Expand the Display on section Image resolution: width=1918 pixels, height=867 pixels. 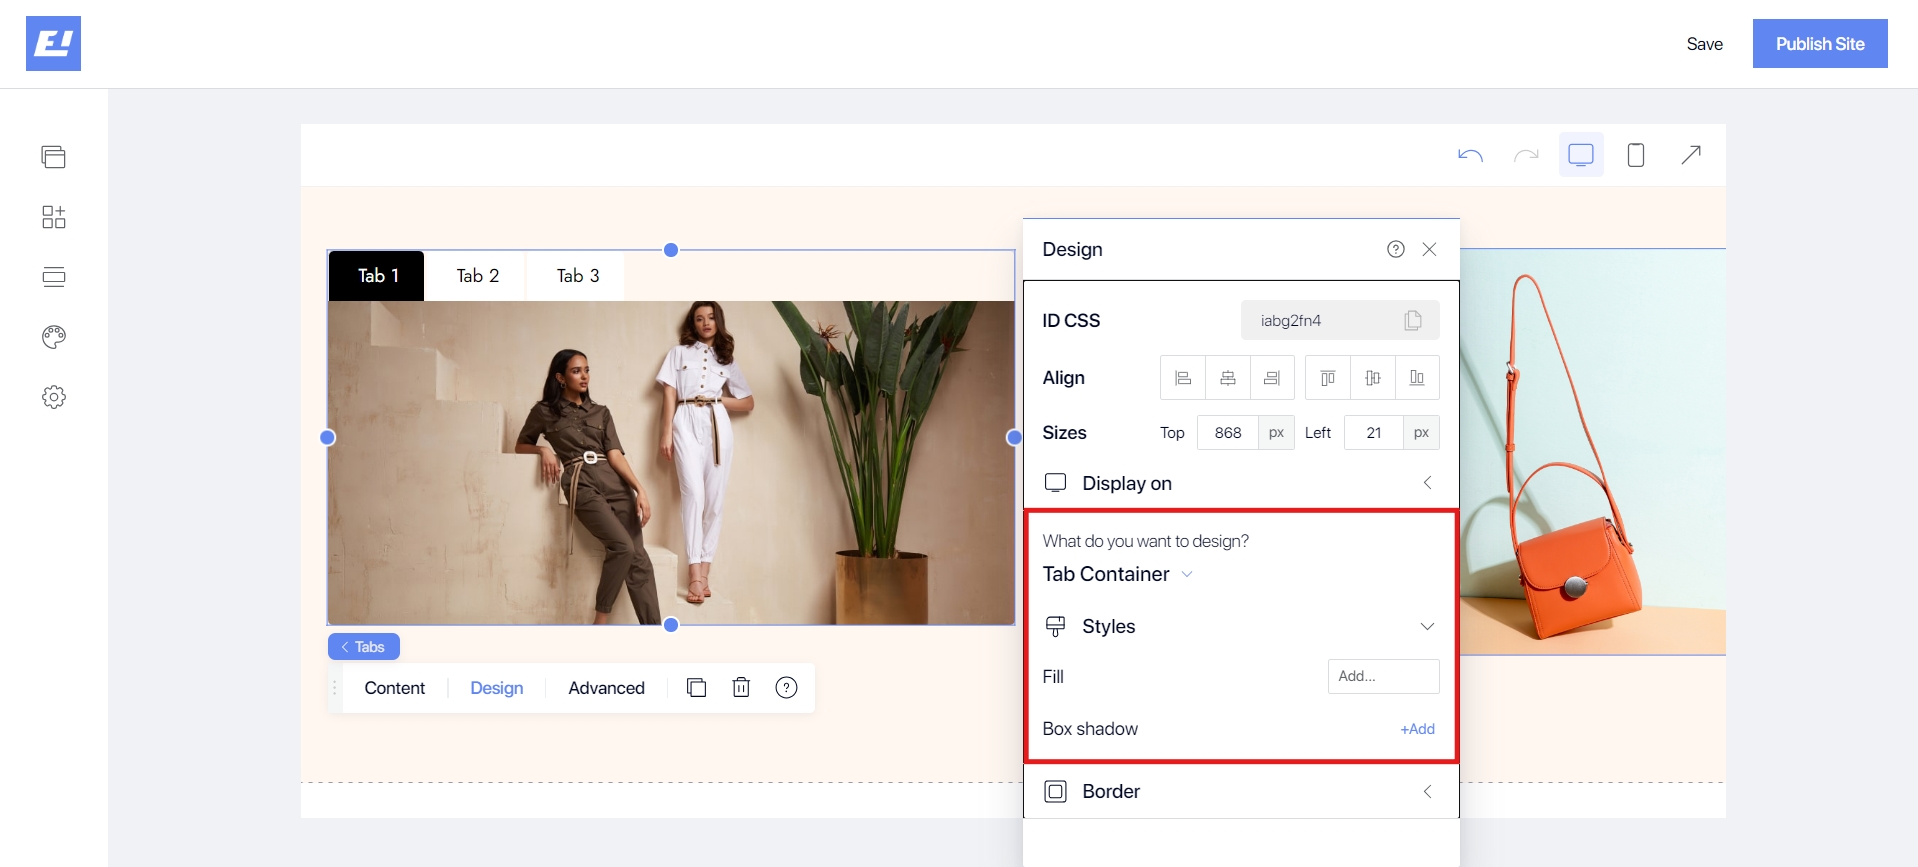tap(1427, 483)
